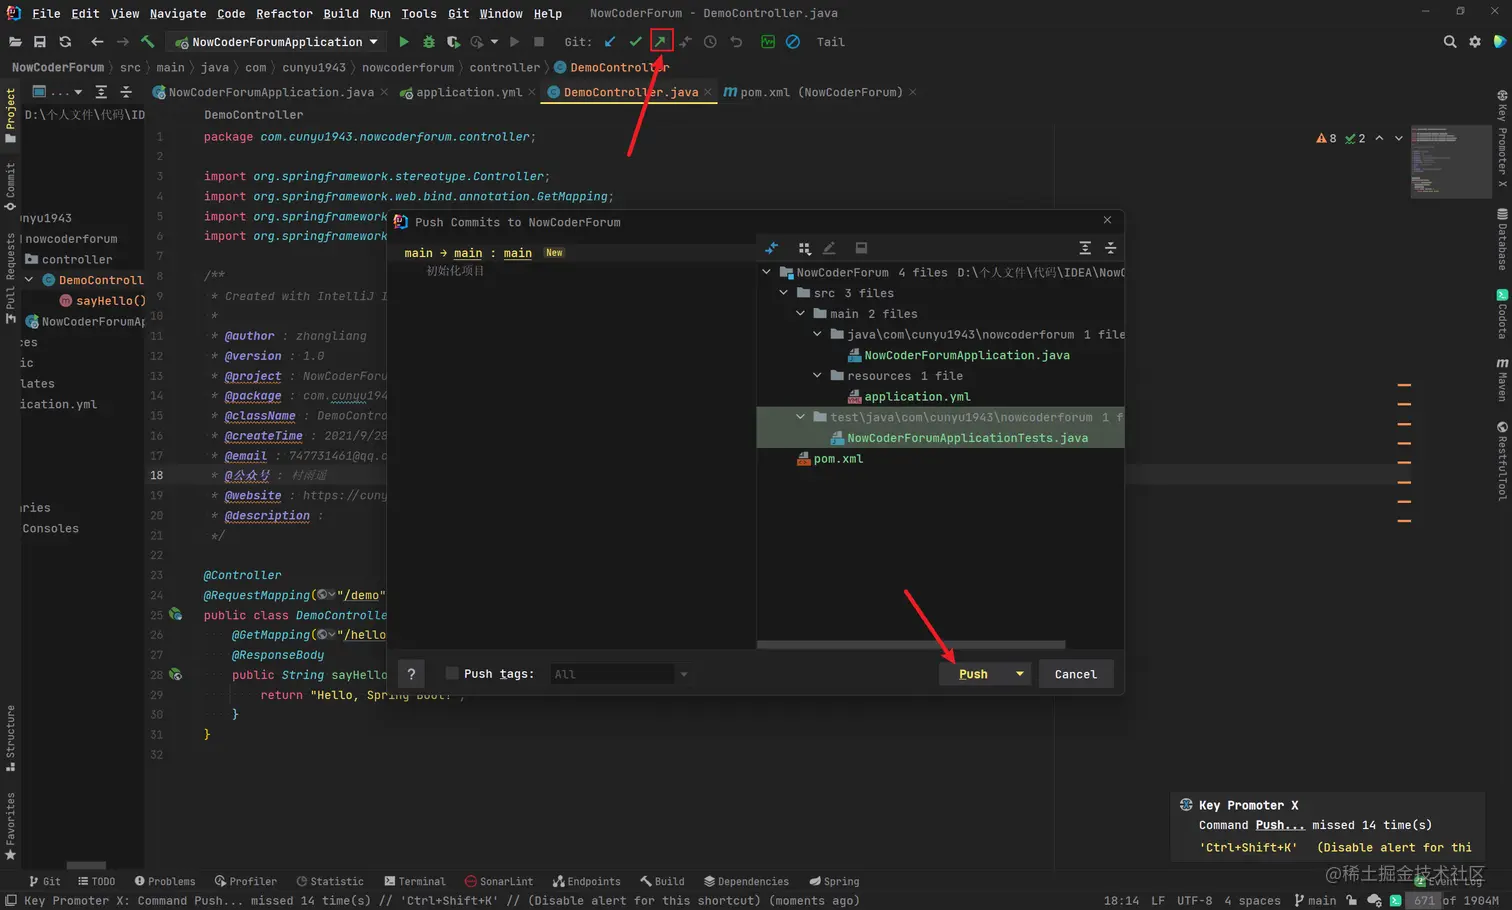Viewport: 1512px width, 910px height.
Task: Click the Tail toolbar button
Action: pyautogui.click(x=830, y=42)
